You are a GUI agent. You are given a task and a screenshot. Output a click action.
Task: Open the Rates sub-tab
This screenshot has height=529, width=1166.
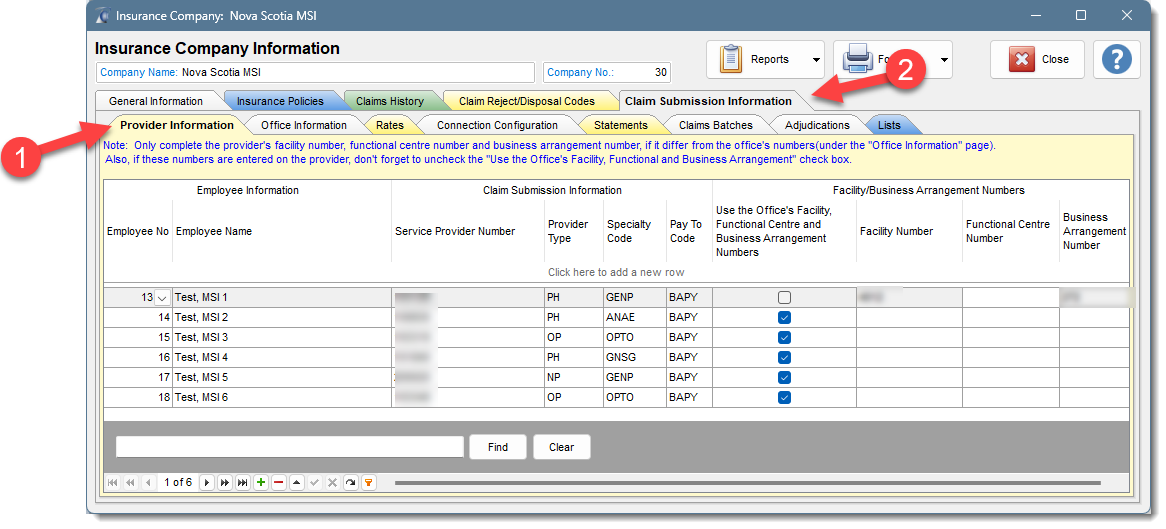click(390, 125)
